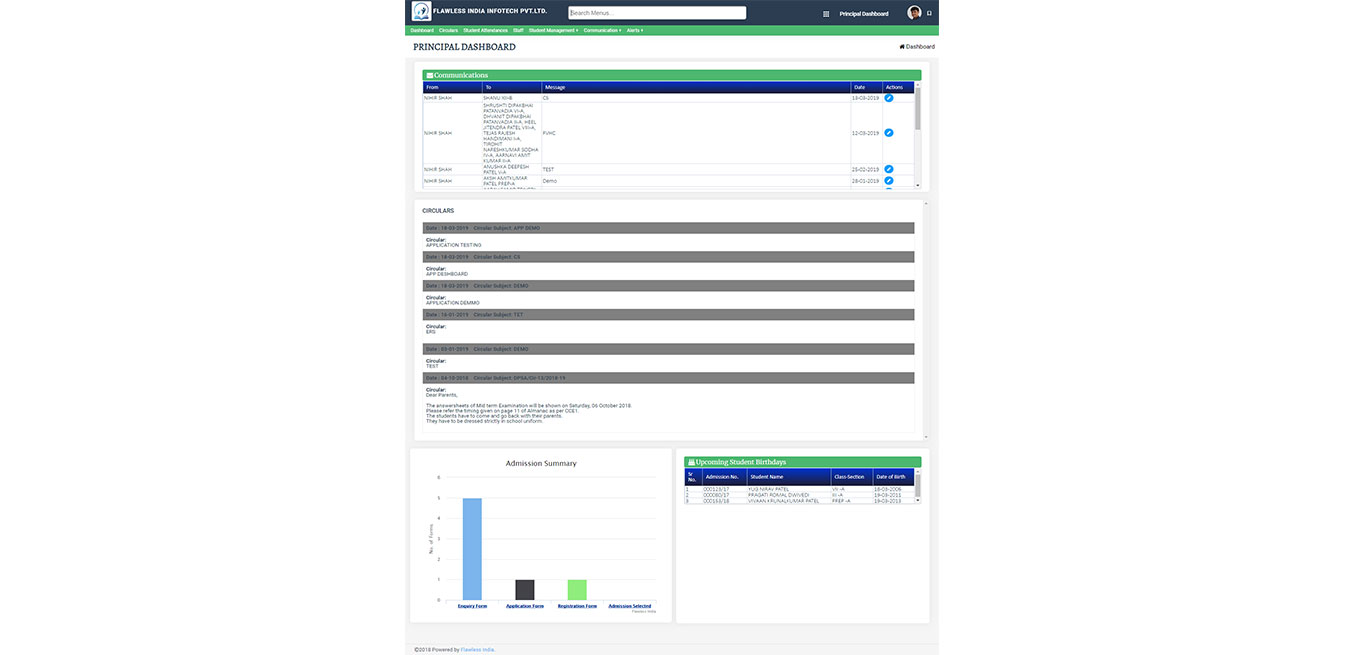Open the Staff menu item
Viewport: 1345px width, 655px height.
518,30
